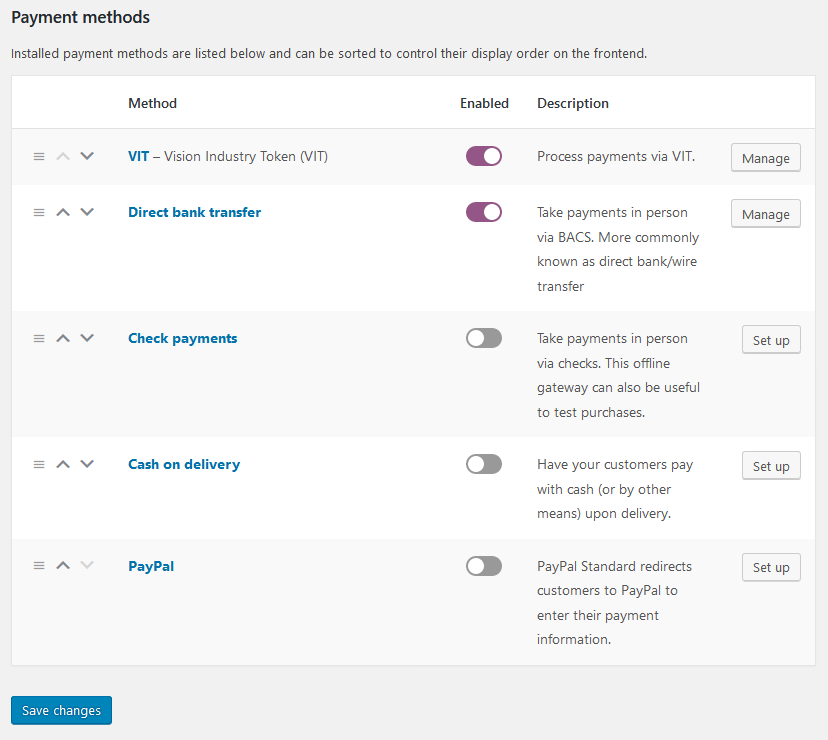Screen dimensions: 828x740
Task: Move PayPal up with arrow icon
Action: click(x=63, y=566)
